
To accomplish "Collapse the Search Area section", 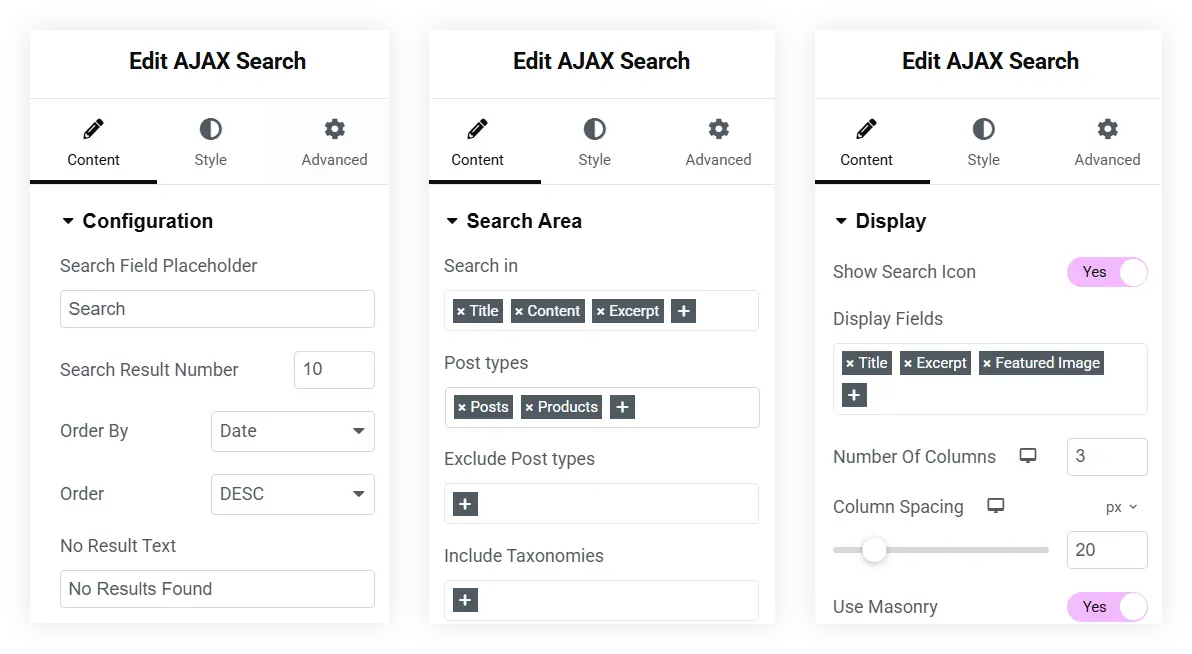I will pyautogui.click(x=452, y=221).
